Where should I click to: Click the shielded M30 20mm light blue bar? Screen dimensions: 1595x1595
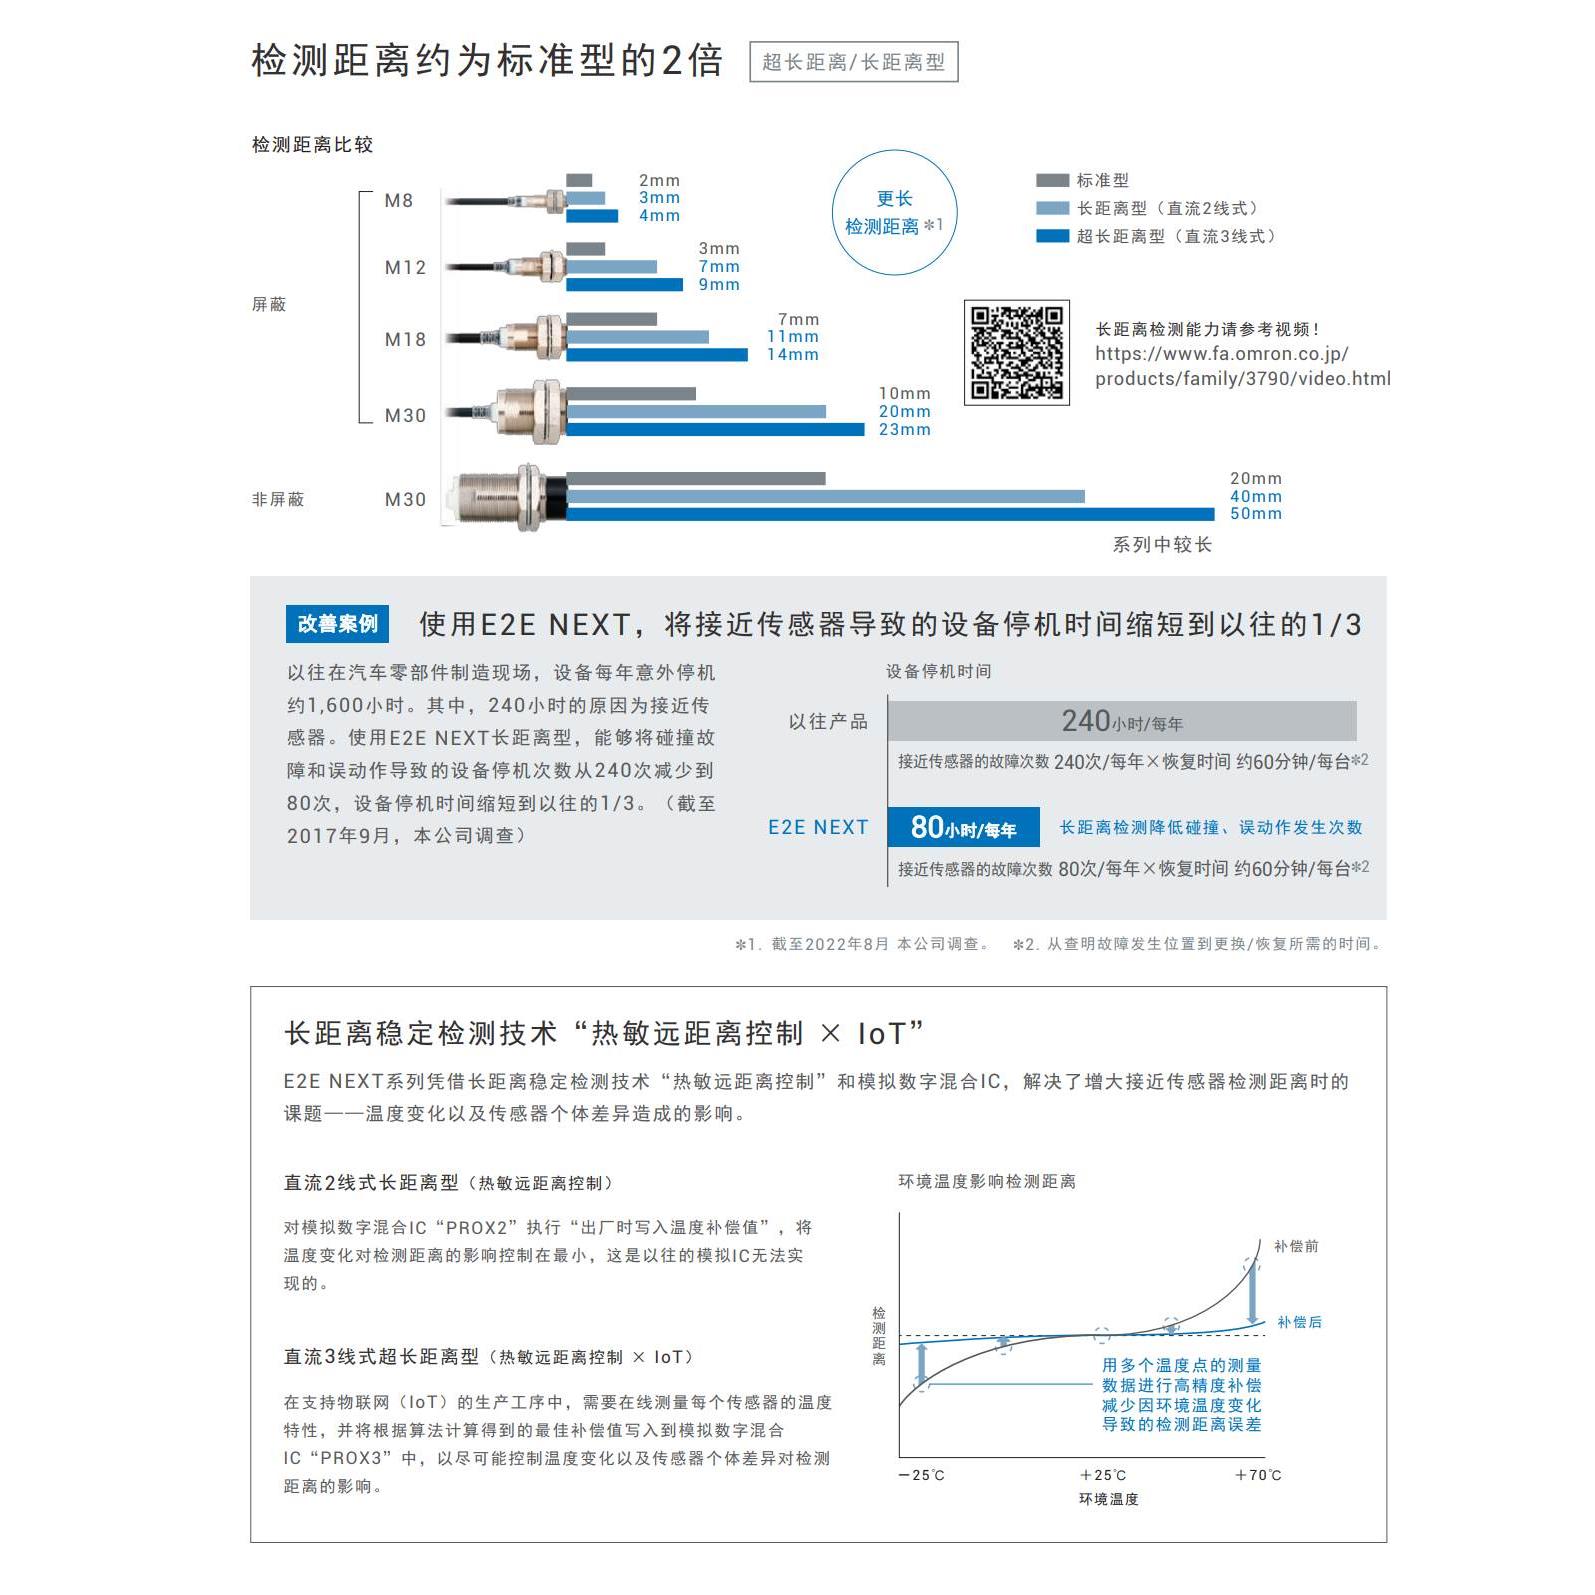[696, 412]
